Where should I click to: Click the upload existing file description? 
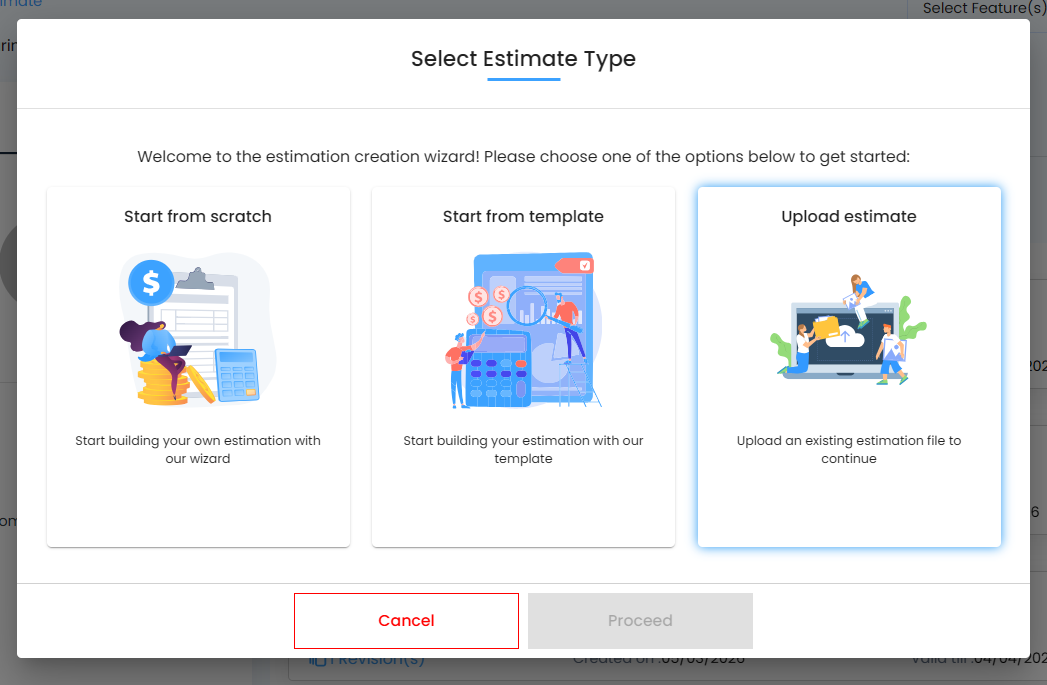849,449
